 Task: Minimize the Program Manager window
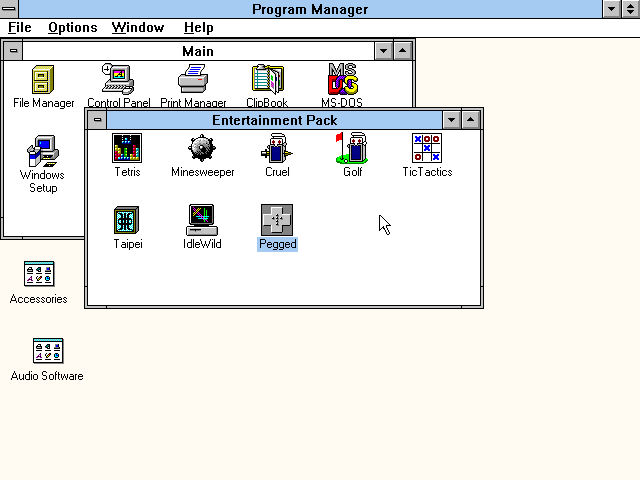pyautogui.click(x=611, y=9)
